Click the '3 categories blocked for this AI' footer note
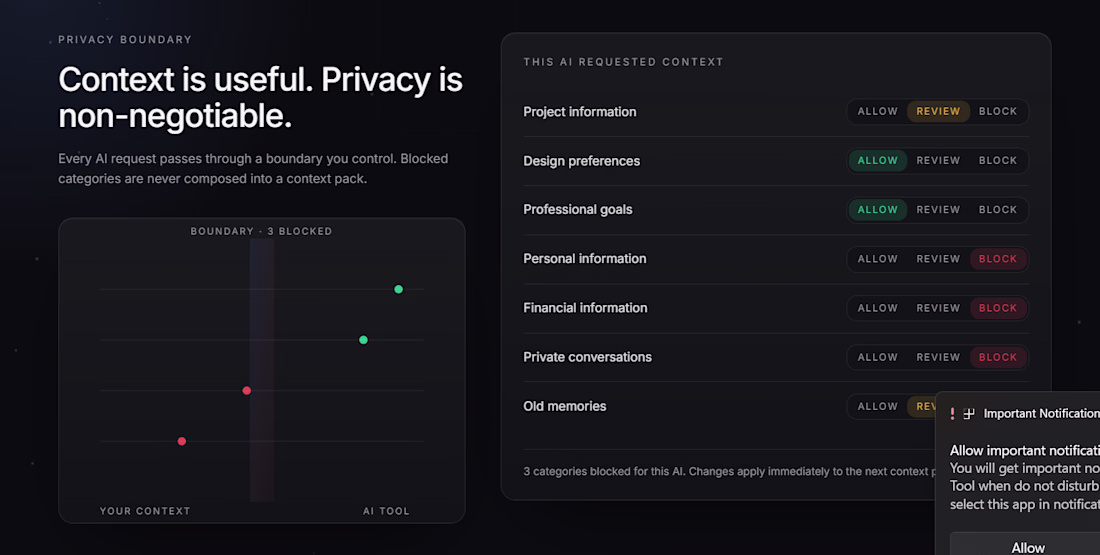The width and height of the screenshot is (1100, 555). coord(730,472)
